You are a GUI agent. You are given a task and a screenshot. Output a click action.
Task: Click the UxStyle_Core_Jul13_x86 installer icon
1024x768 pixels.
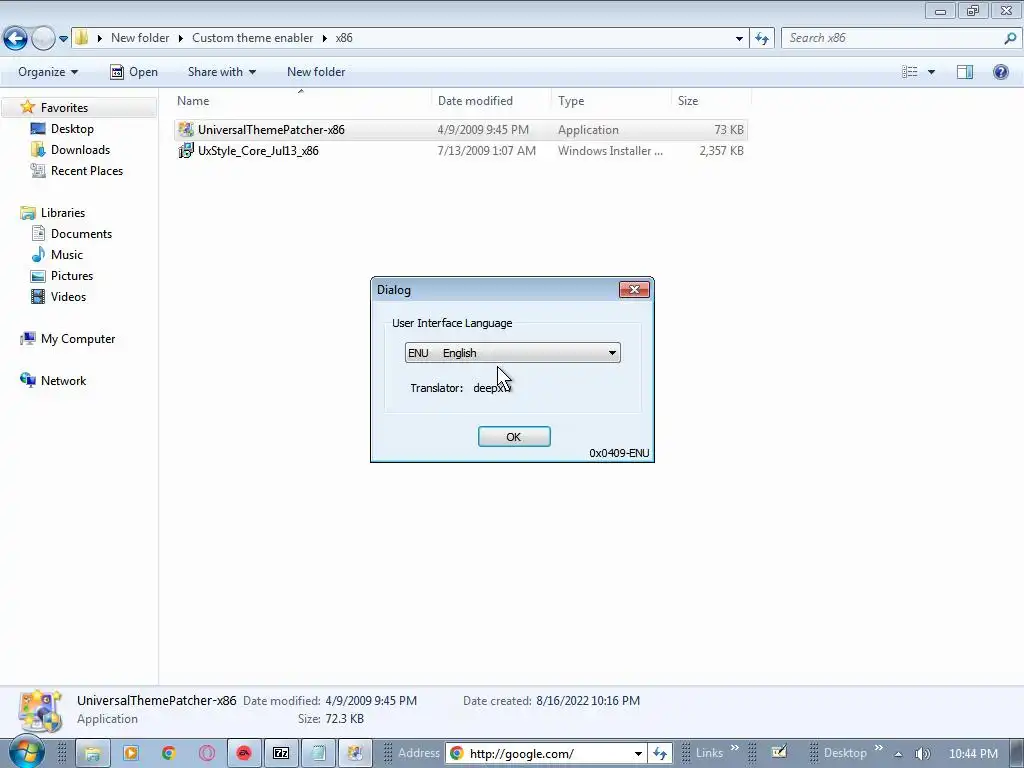pyautogui.click(x=186, y=150)
